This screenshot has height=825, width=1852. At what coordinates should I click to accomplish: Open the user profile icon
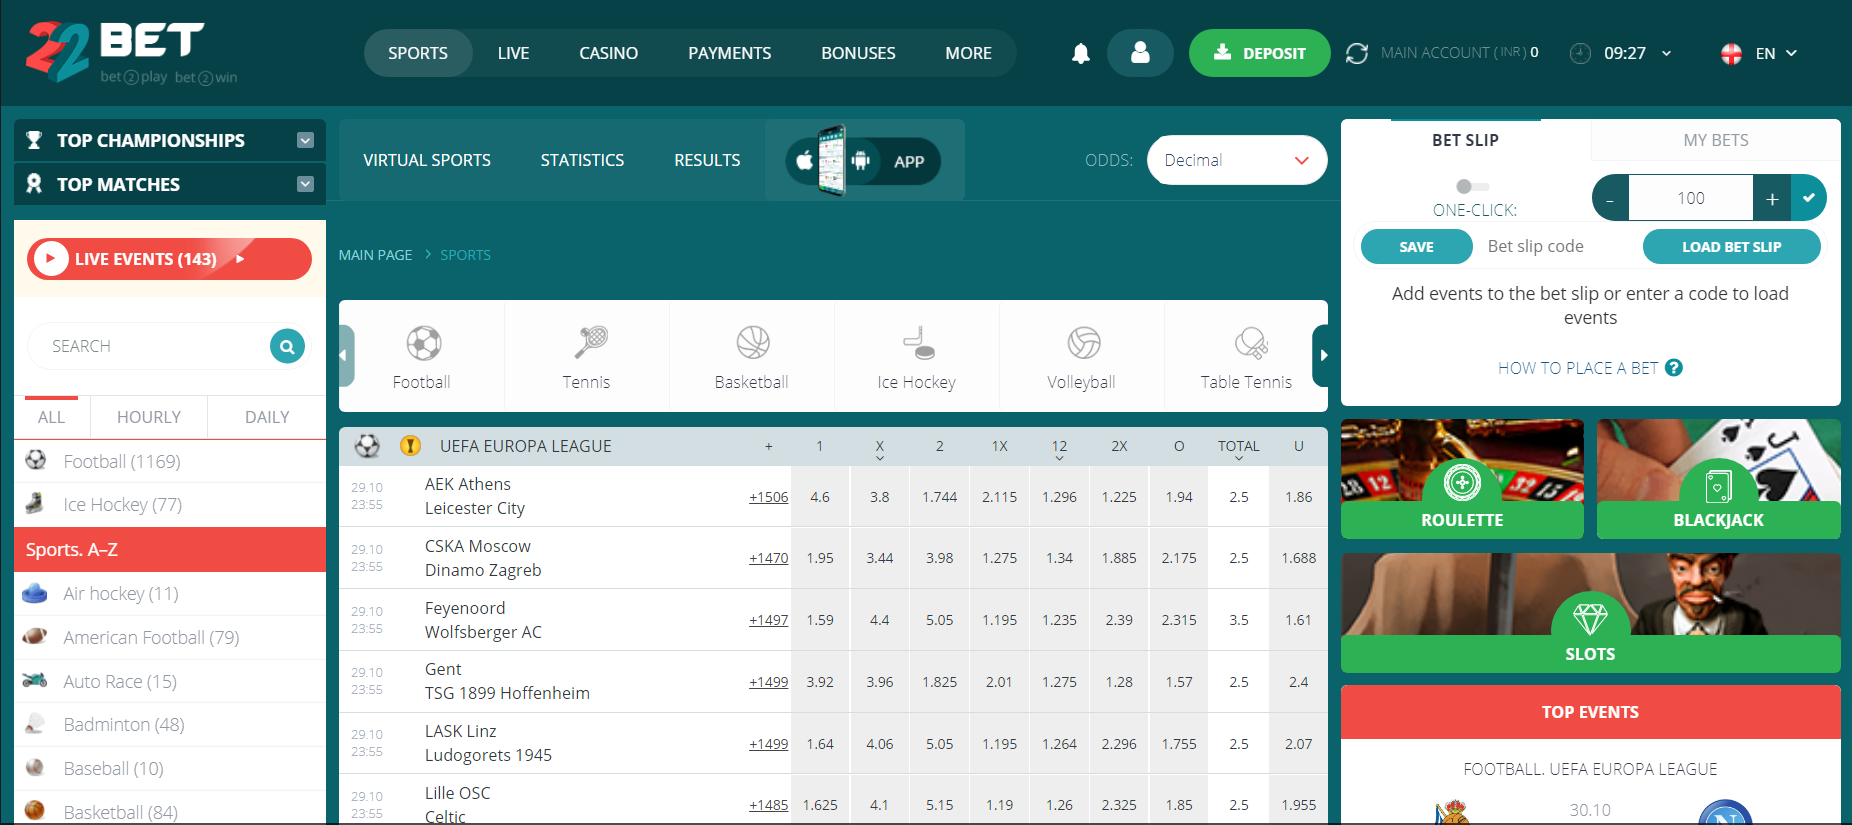point(1140,54)
